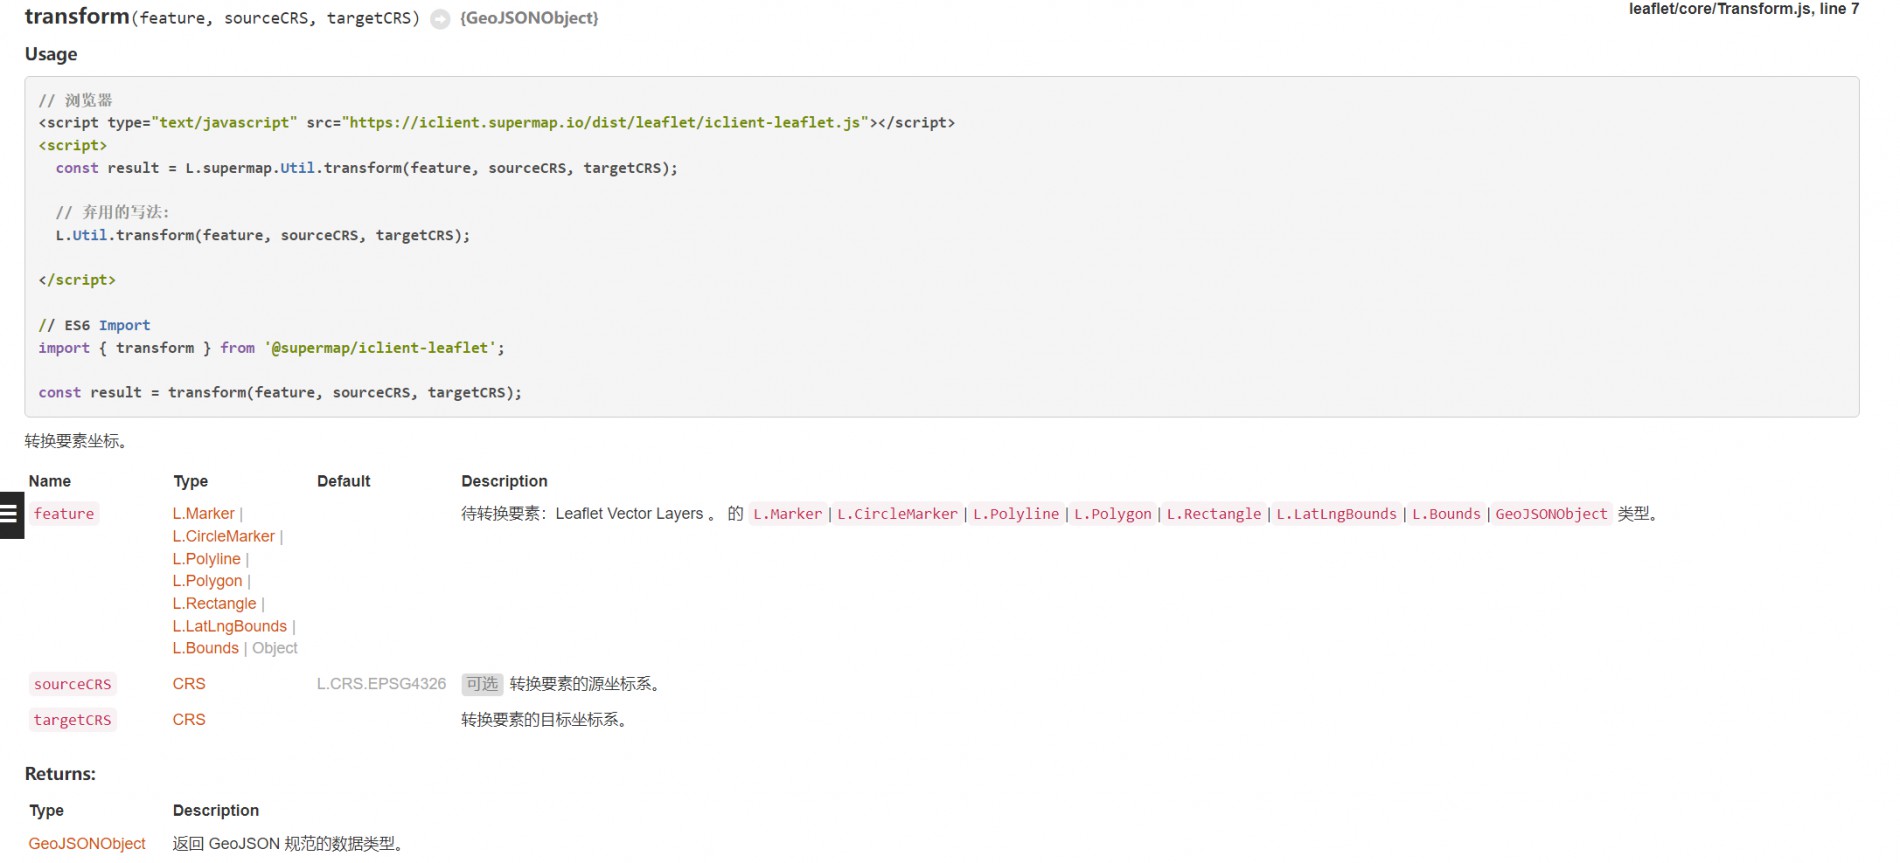Open L.Polygon type link
Screen dimensions: 1900x863
point(207,581)
